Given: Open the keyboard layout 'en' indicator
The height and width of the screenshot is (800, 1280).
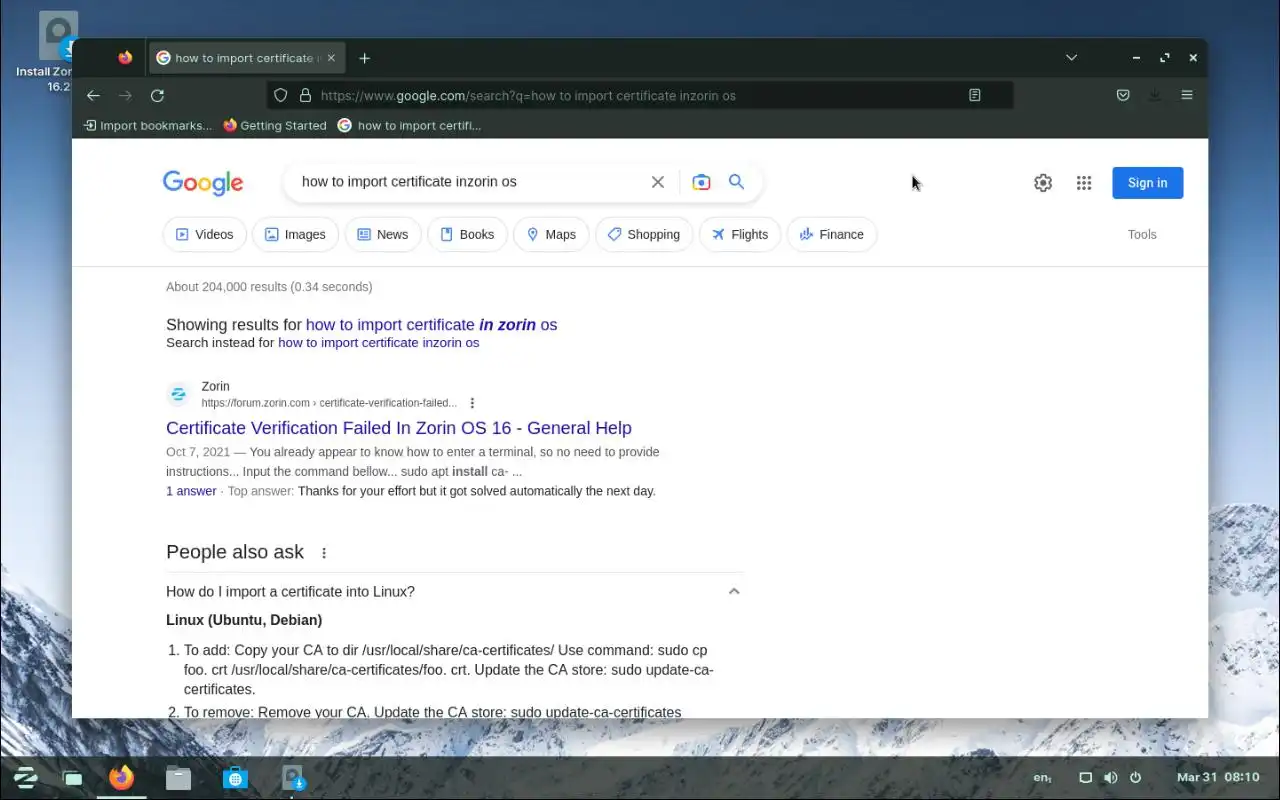Looking at the screenshot, I should [1042, 777].
